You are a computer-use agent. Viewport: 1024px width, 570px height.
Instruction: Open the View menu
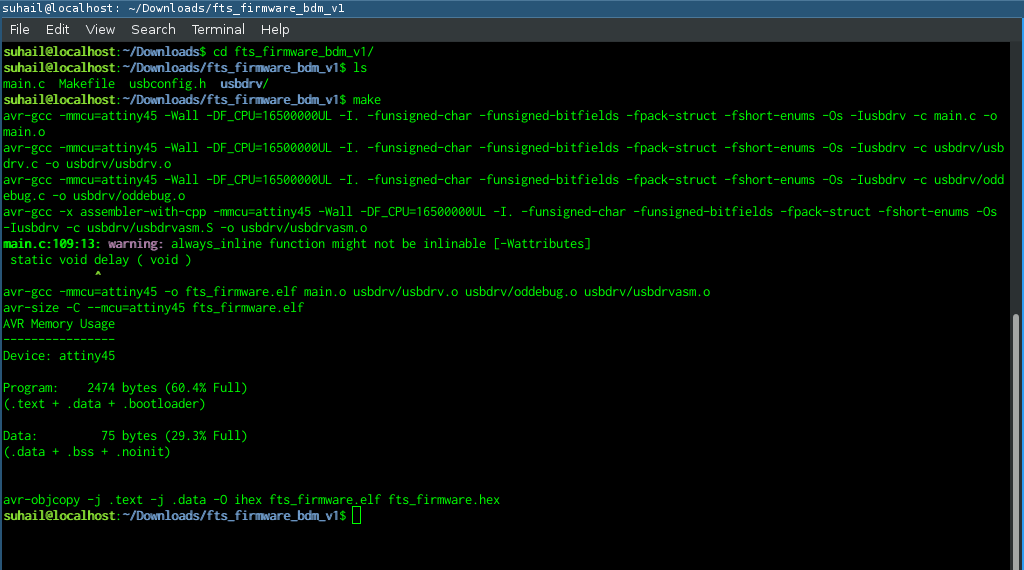(x=100, y=29)
